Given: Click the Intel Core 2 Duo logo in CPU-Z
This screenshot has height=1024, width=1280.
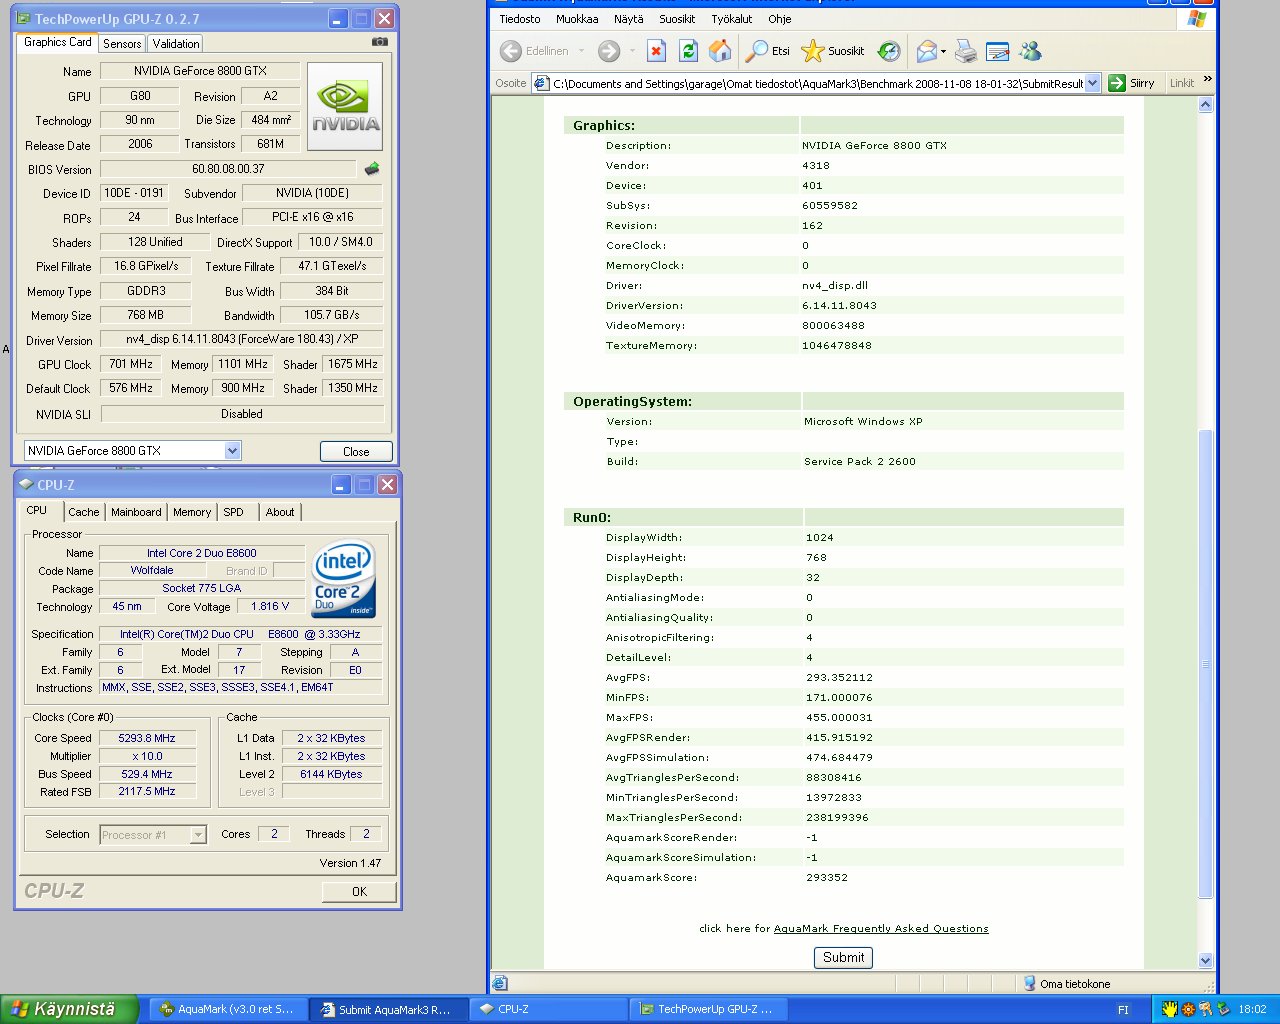Looking at the screenshot, I should click(x=344, y=579).
